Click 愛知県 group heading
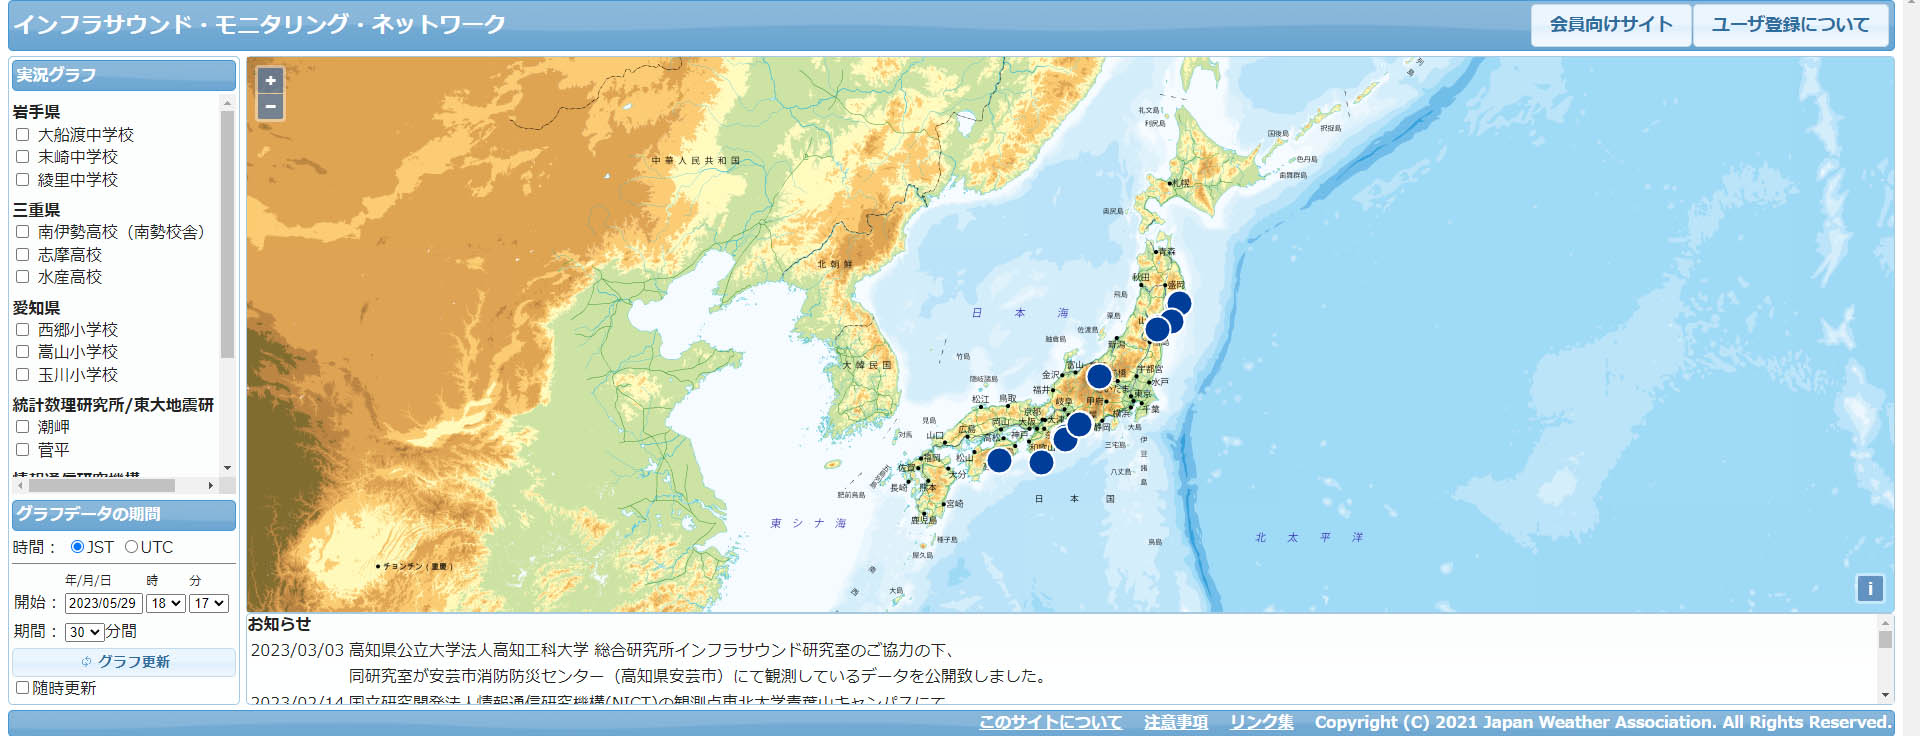1920x736 pixels. pos(36,308)
